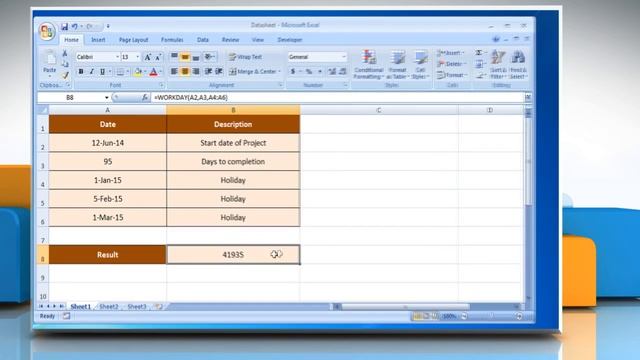Increase font size with Grow Font
Screen dimensions: 640x360
pyautogui.click(x=148, y=57)
